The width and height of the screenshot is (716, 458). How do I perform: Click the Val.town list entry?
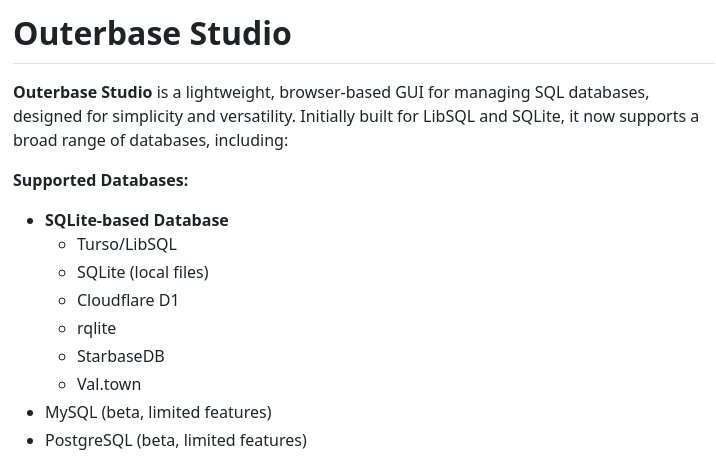click(109, 384)
